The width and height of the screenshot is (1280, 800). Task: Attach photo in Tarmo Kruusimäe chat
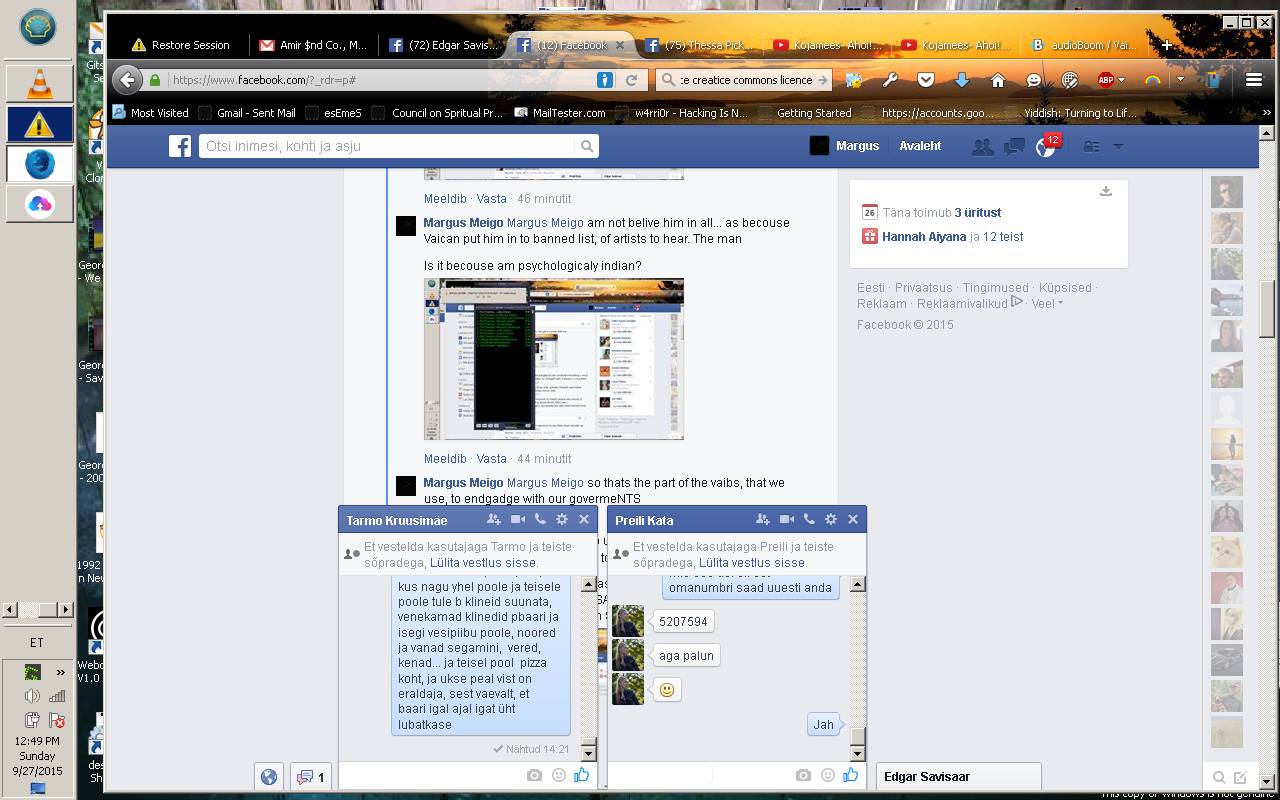pos(534,775)
